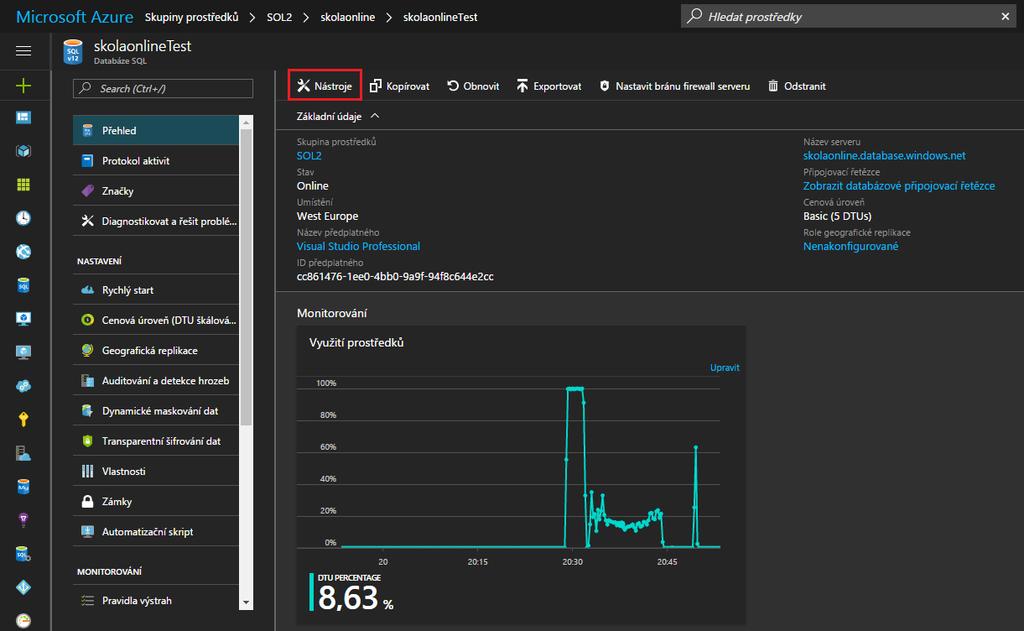Click the skolaonlineTest SQL database header icon

point(72,52)
